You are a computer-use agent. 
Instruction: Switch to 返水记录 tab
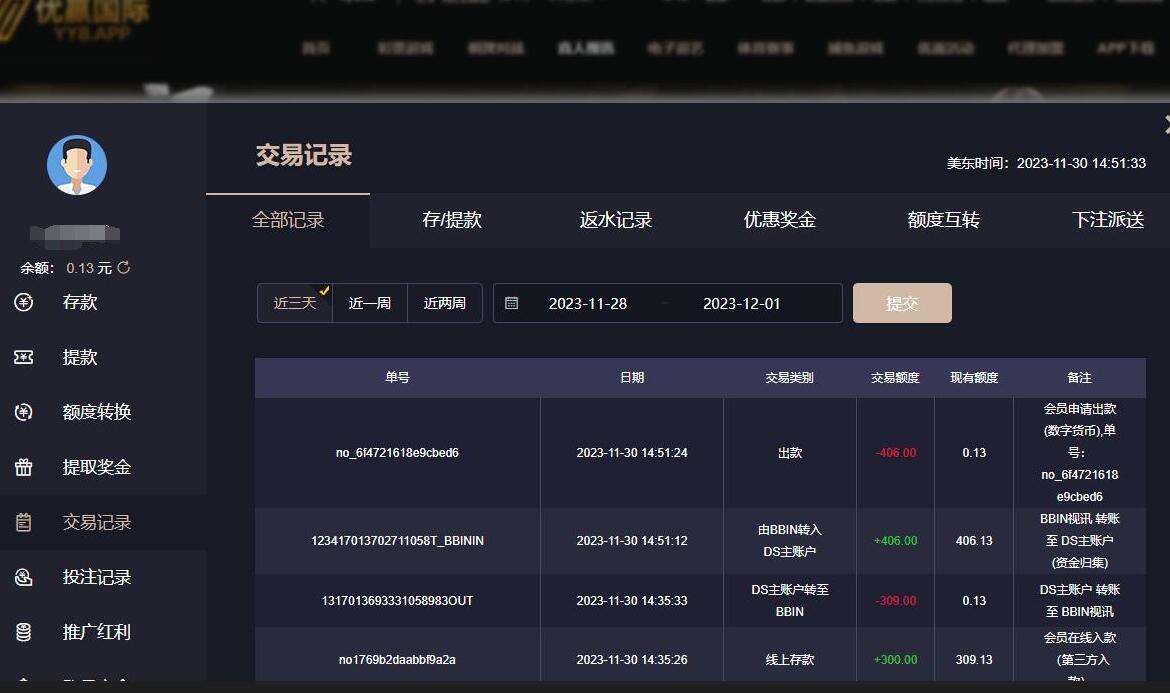[616, 220]
